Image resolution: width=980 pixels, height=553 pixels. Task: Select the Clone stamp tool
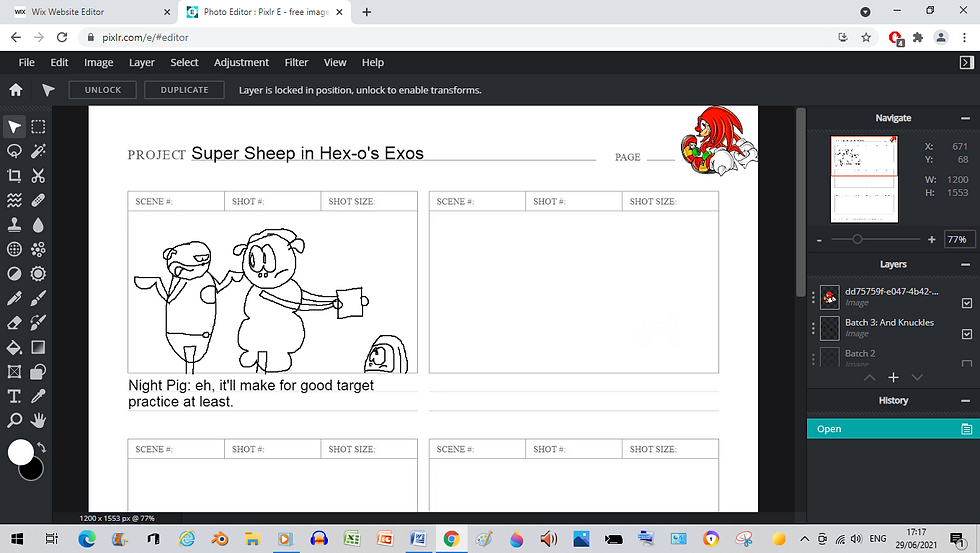point(14,225)
